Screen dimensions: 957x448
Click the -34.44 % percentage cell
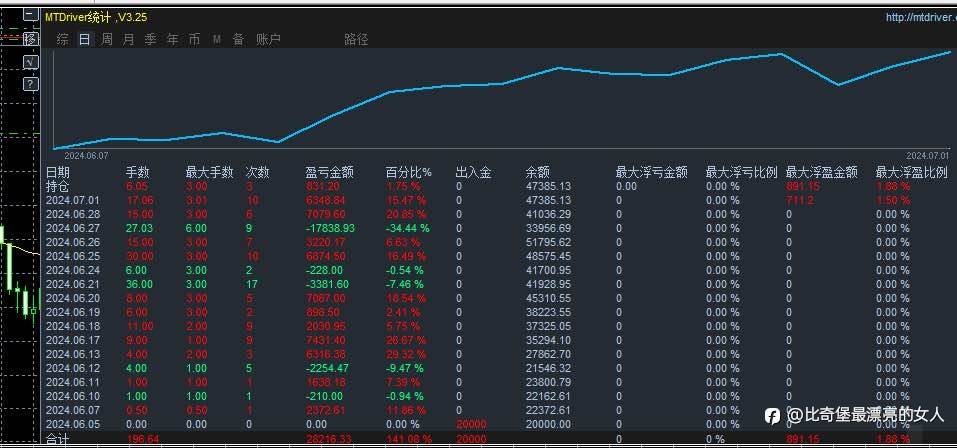click(408, 228)
